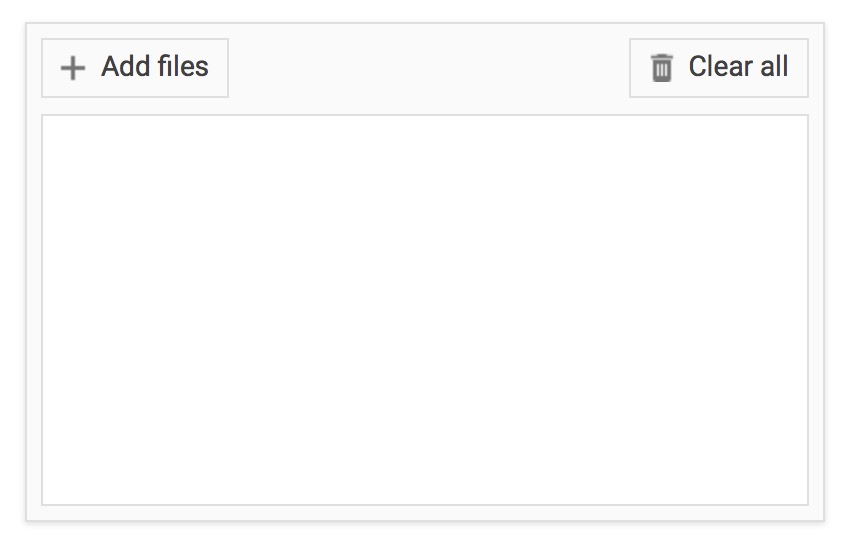This screenshot has height=550, width=850.
Task: Empty the file queue using Clear all
Action: [x=718, y=68]
